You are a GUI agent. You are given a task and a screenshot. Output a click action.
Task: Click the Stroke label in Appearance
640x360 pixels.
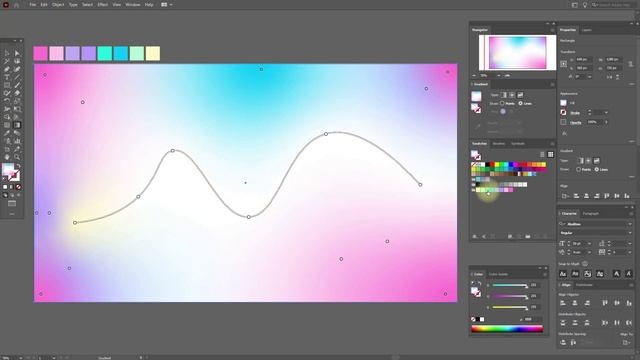coord(575,113)
